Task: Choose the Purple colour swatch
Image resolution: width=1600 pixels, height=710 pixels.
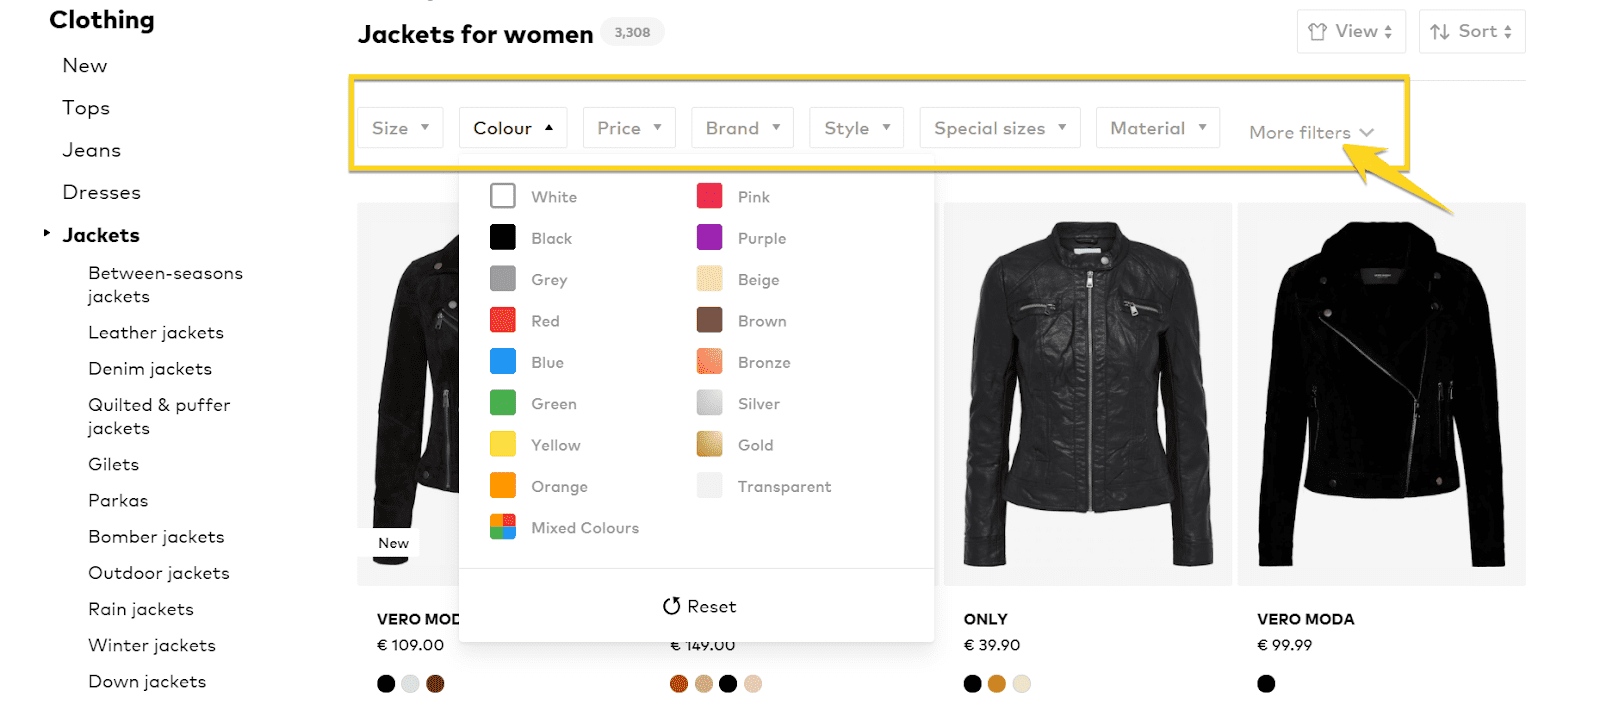Action: [x=710, y=237]
